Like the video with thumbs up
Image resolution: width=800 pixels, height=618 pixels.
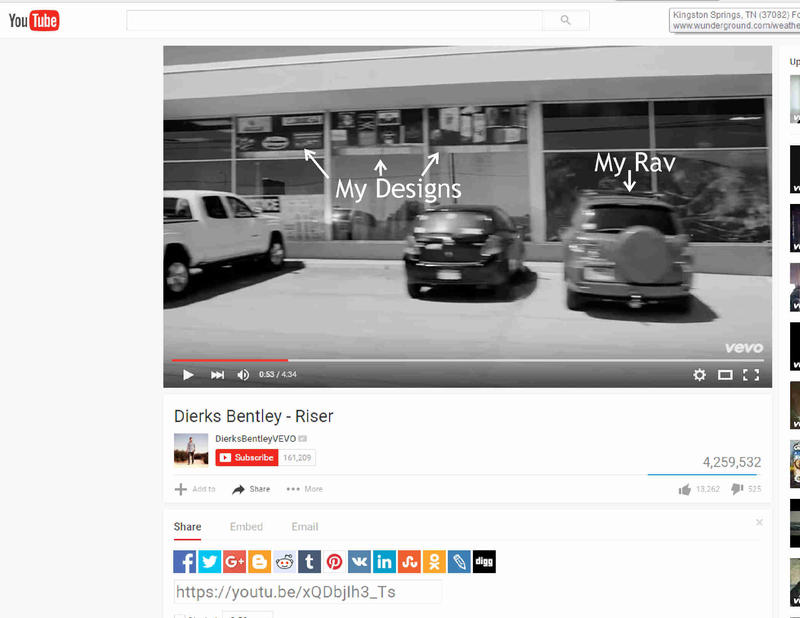coord(698,489)
